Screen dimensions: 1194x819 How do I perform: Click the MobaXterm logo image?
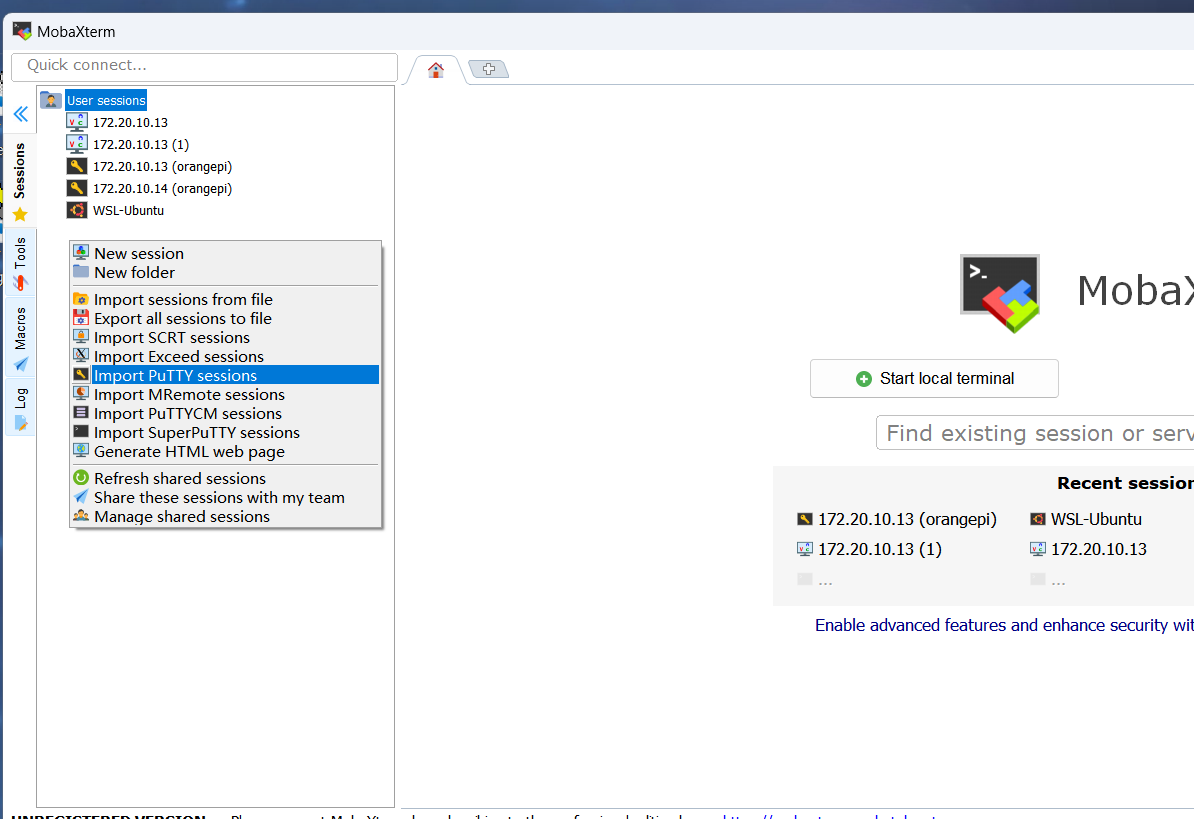tap(1000, 293)
